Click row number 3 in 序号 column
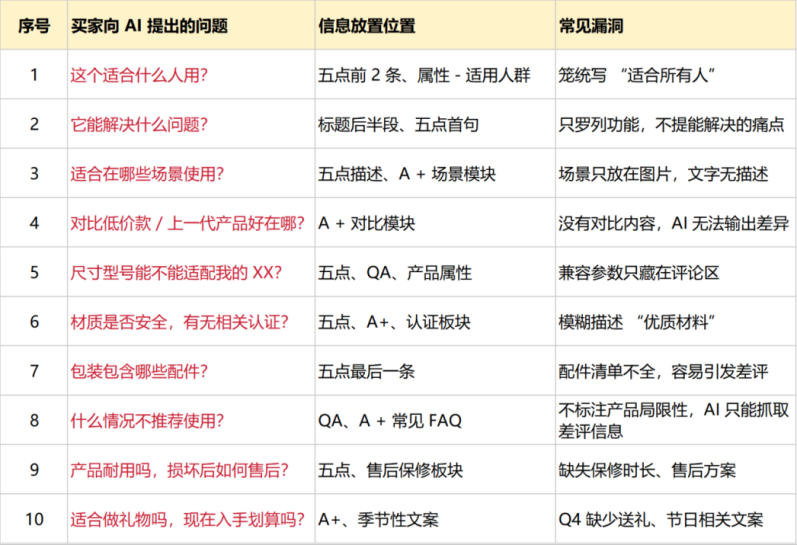 34,174
